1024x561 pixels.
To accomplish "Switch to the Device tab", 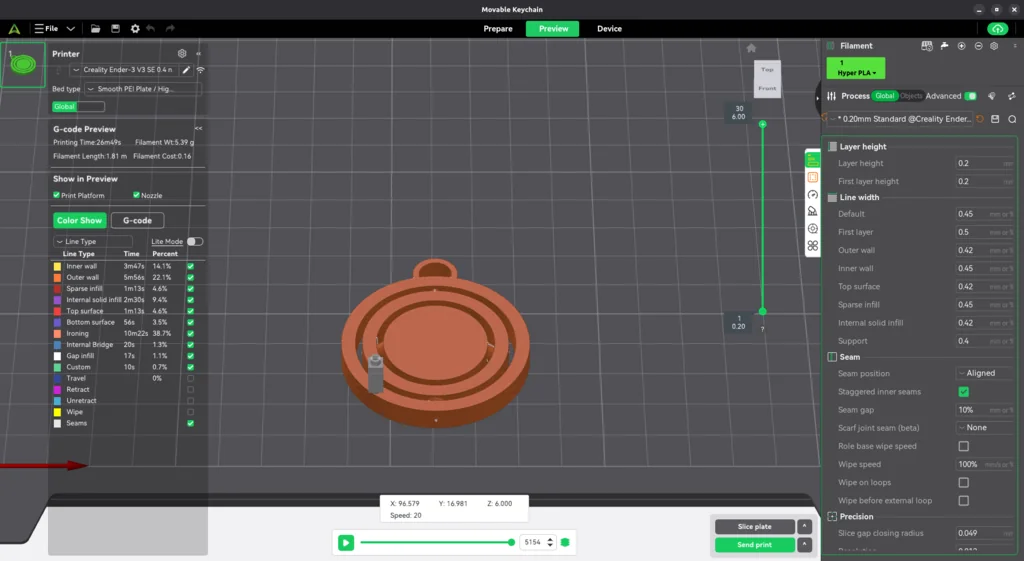I will coord(609,29).
